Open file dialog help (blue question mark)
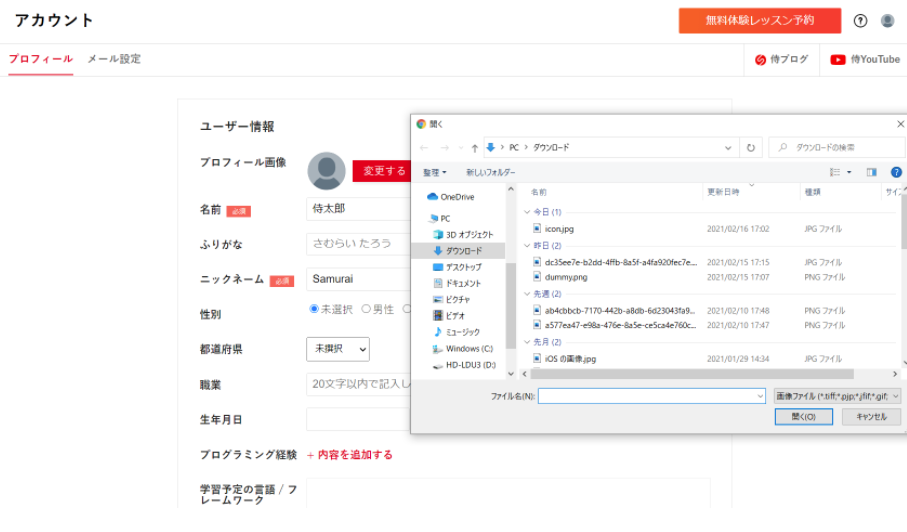The image size is (907, 532). 896,173
